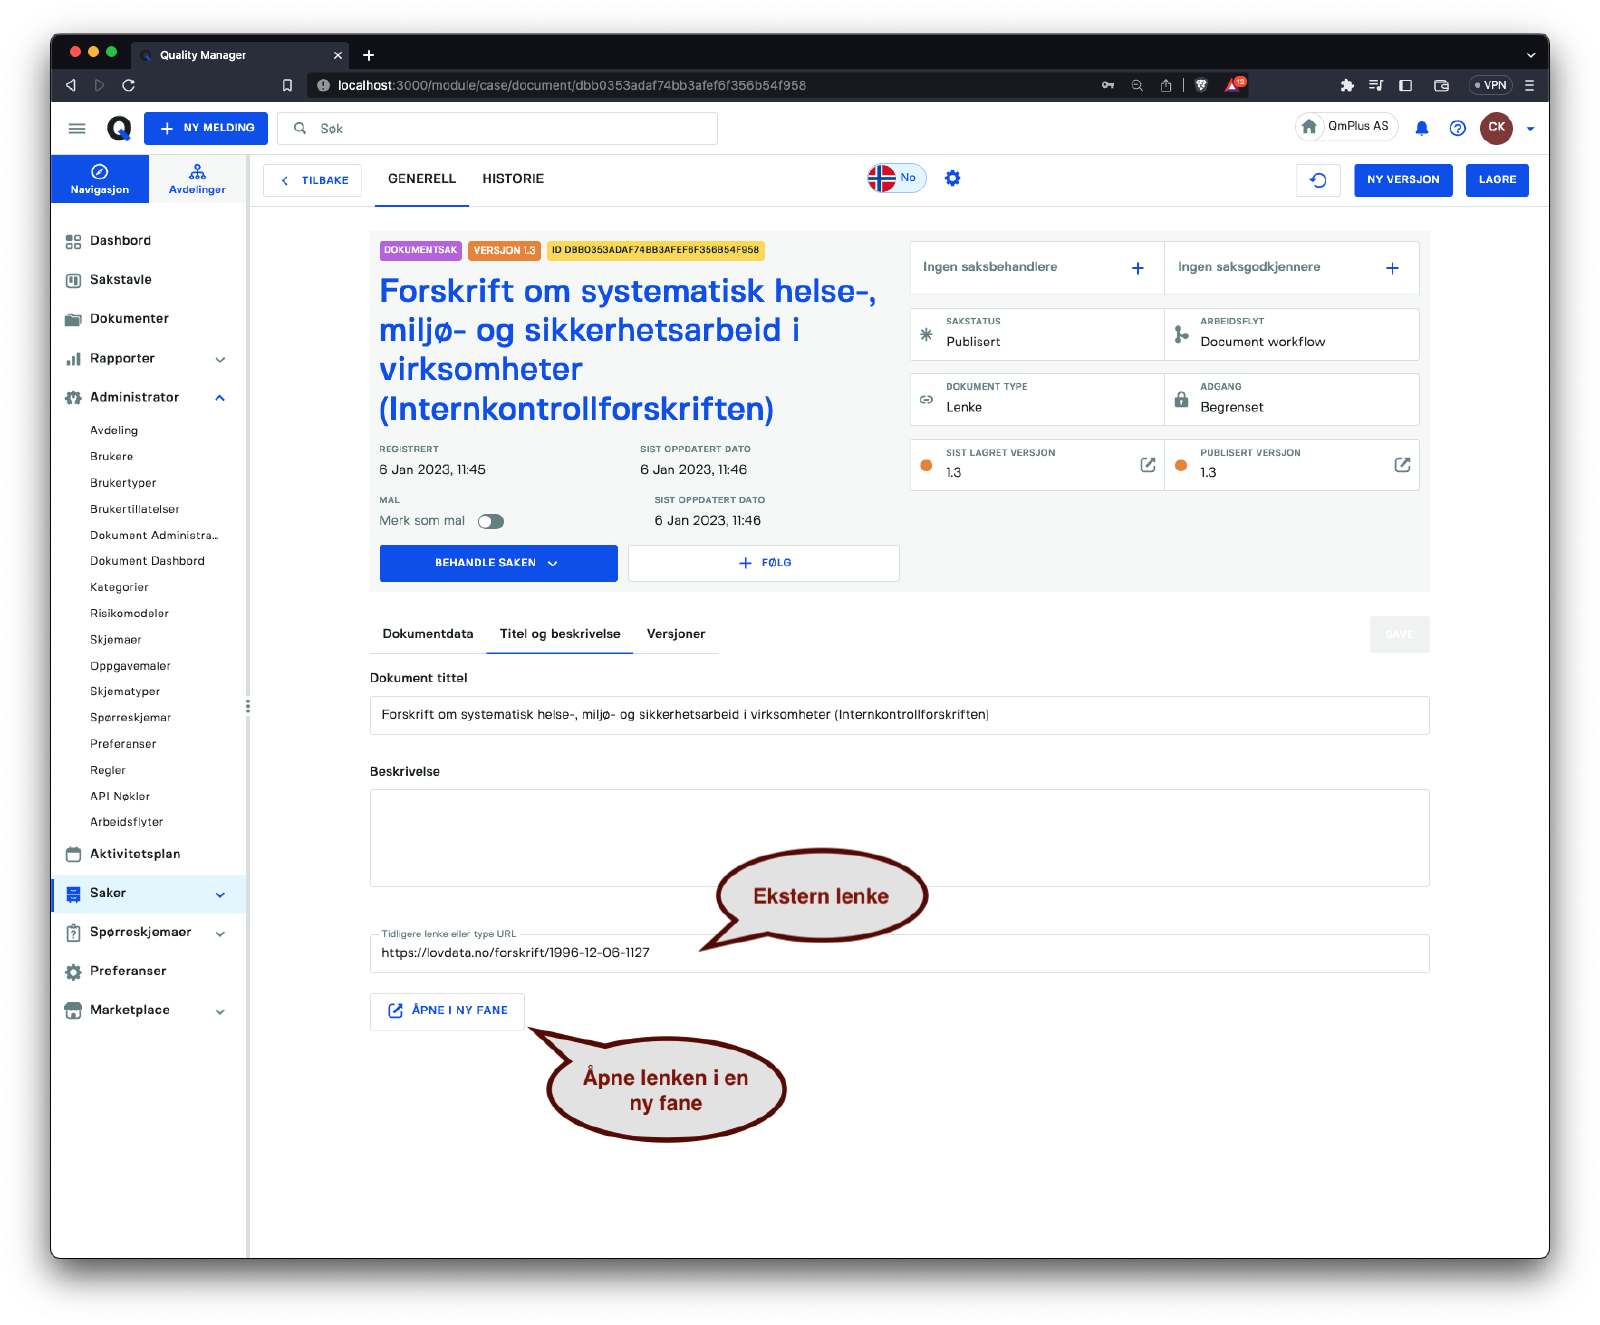This screenshot has width=1600, height=1325.
Task: Open the hamburger menu icon
Action: click(x=77, y=128)
